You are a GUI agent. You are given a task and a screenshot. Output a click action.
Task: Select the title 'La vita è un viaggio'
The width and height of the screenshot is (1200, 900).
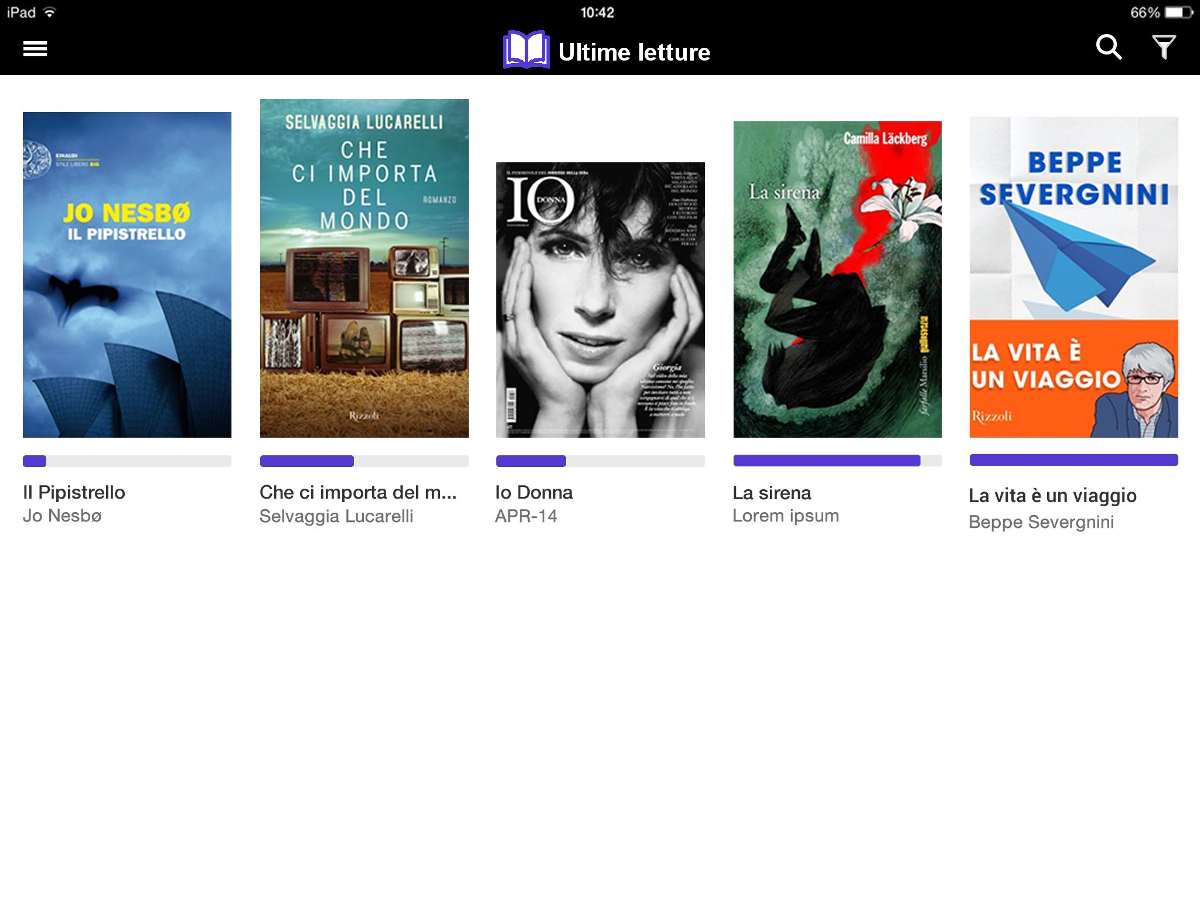[x=1053, y=496]
